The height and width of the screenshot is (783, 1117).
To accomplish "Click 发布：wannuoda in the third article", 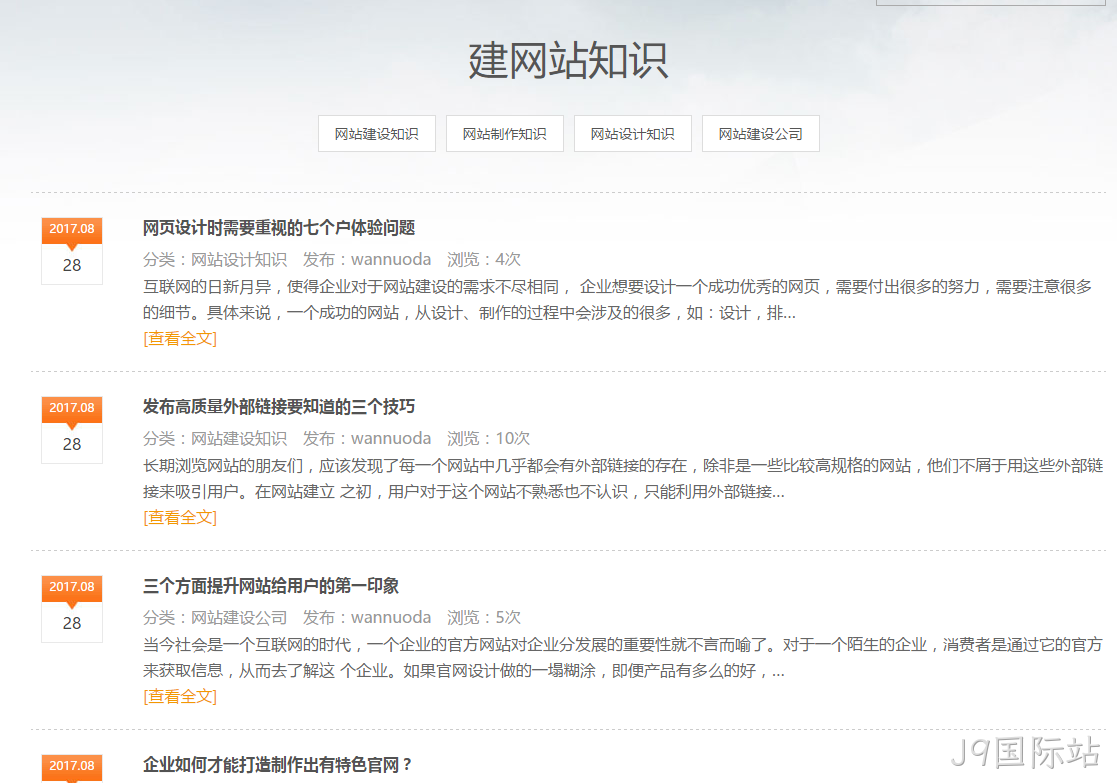I will pos(367,617).
